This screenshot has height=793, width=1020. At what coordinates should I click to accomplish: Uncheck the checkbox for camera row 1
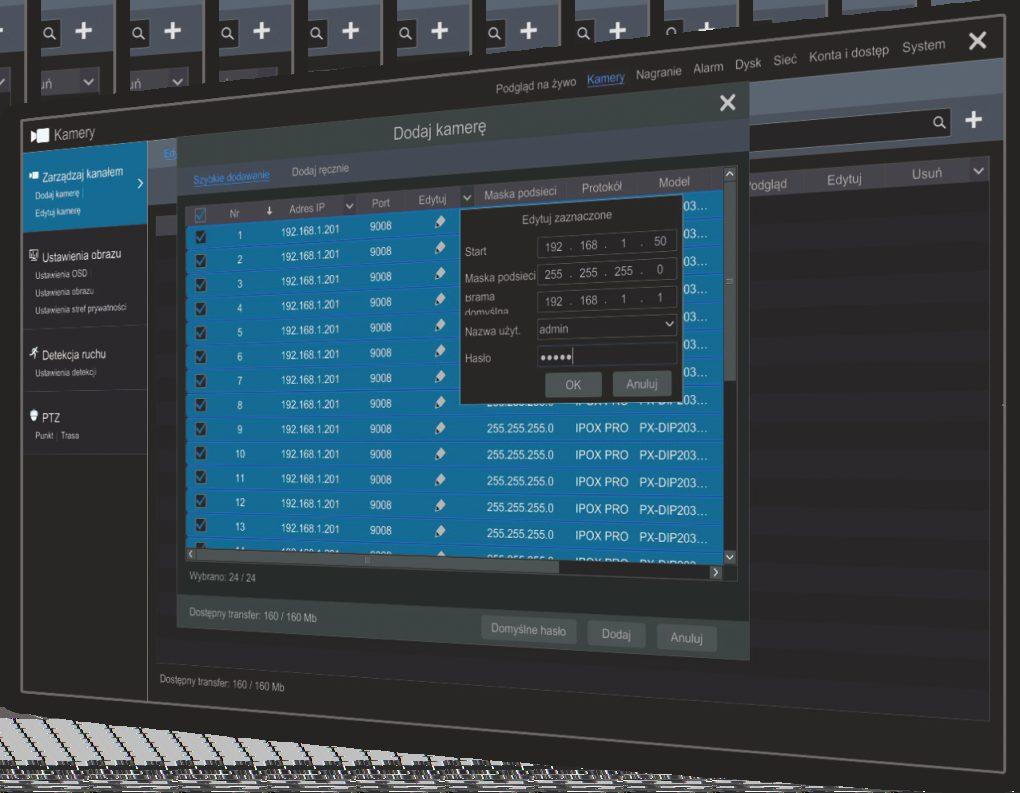pos(200,237)
